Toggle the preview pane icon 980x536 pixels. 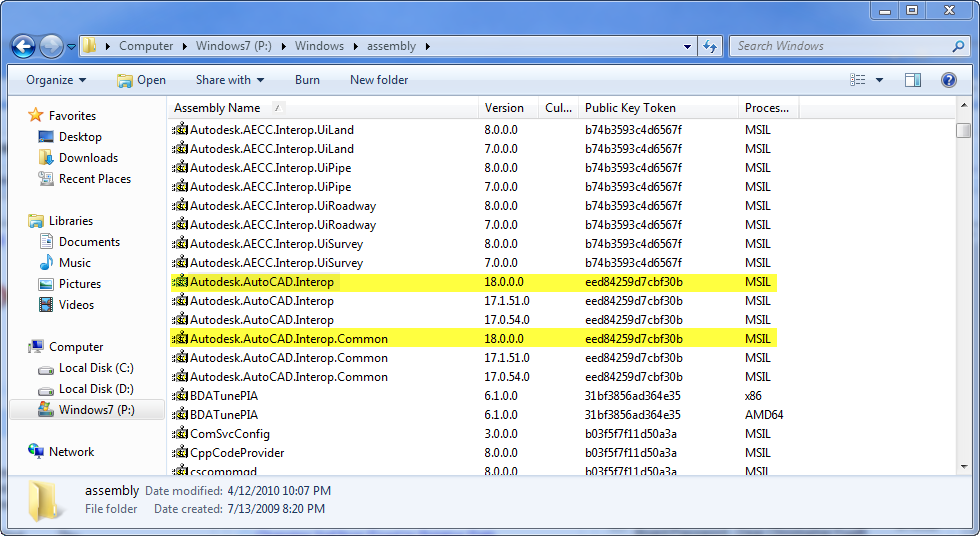click(913, 80)
